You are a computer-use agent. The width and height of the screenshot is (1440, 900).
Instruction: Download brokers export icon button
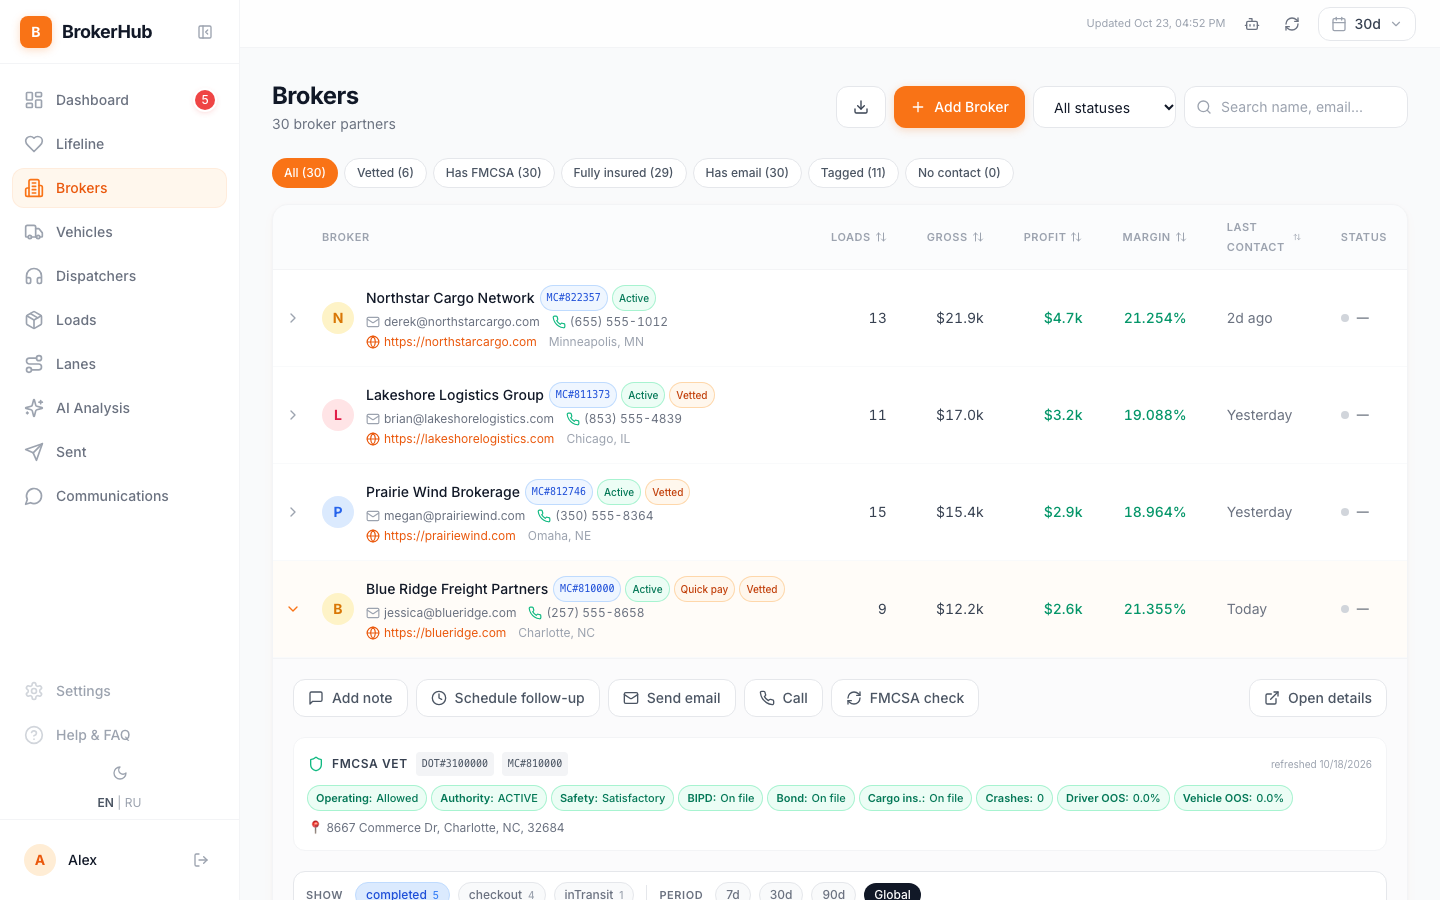(x=861, y=107)
